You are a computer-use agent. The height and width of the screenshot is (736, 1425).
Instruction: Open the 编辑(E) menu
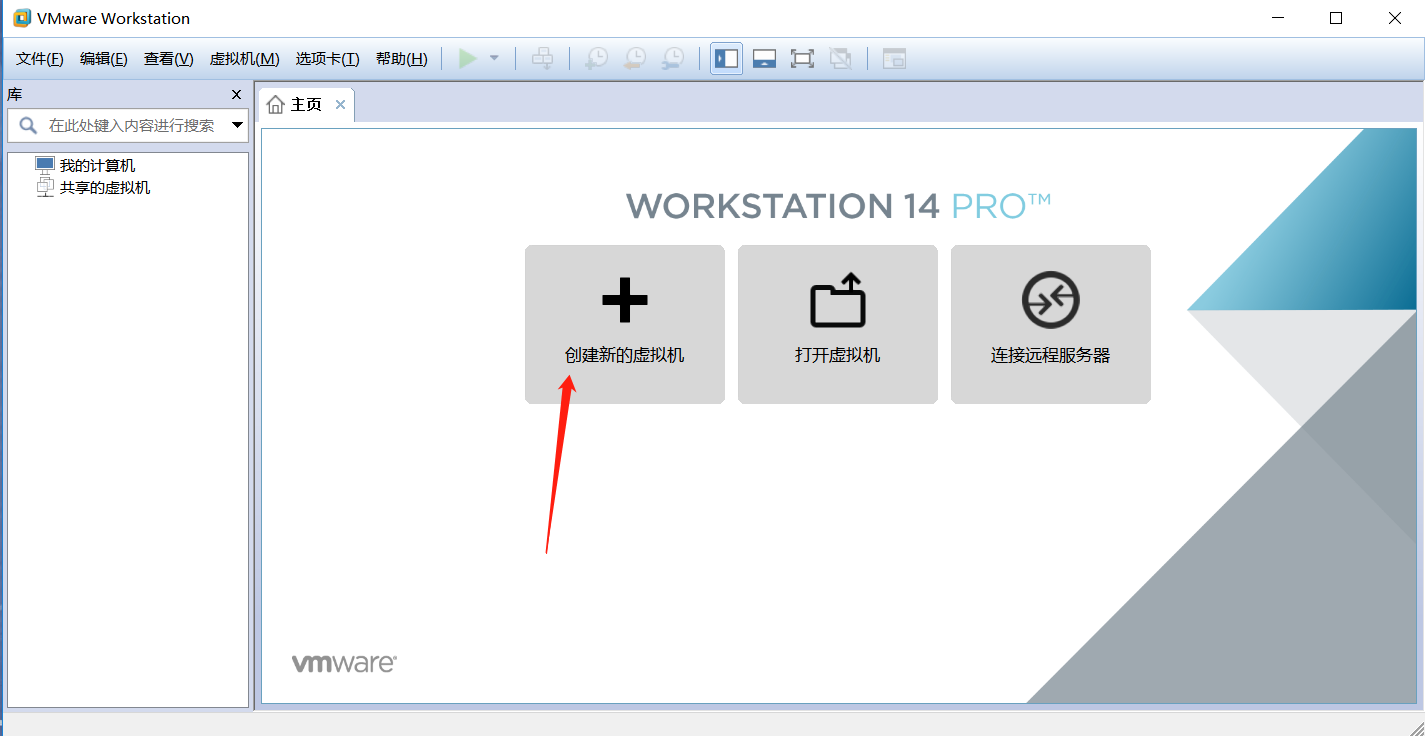104,59
